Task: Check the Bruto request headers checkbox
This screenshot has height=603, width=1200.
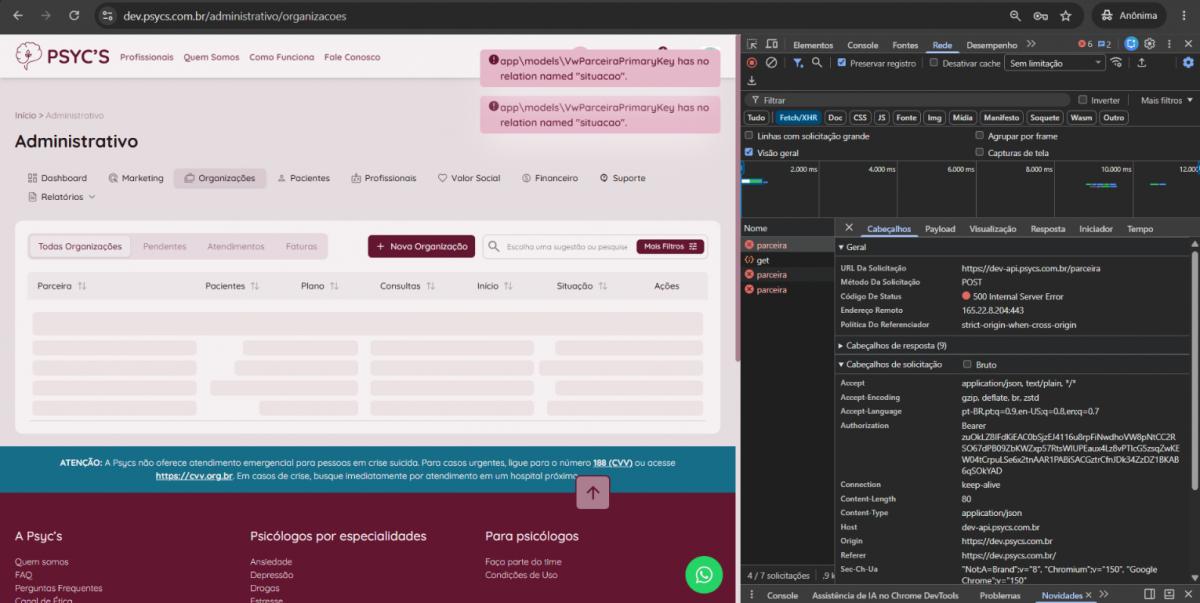Action: tap(967, 364)
